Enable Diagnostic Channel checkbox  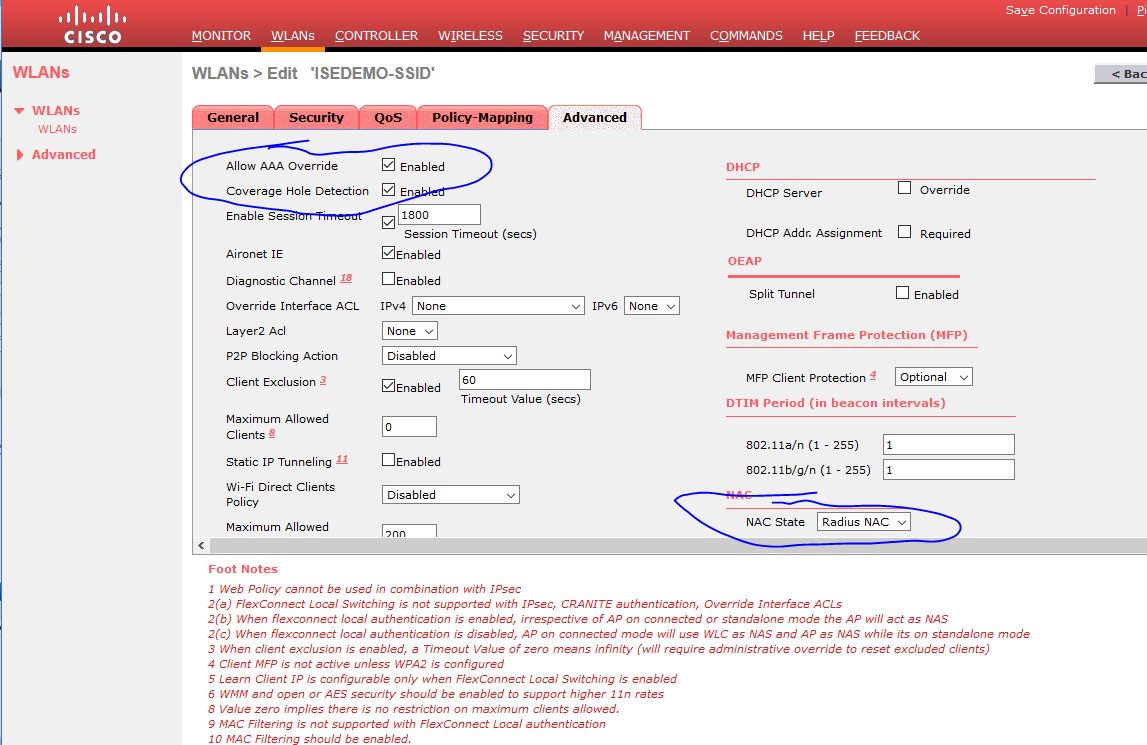tap(388, 279)
